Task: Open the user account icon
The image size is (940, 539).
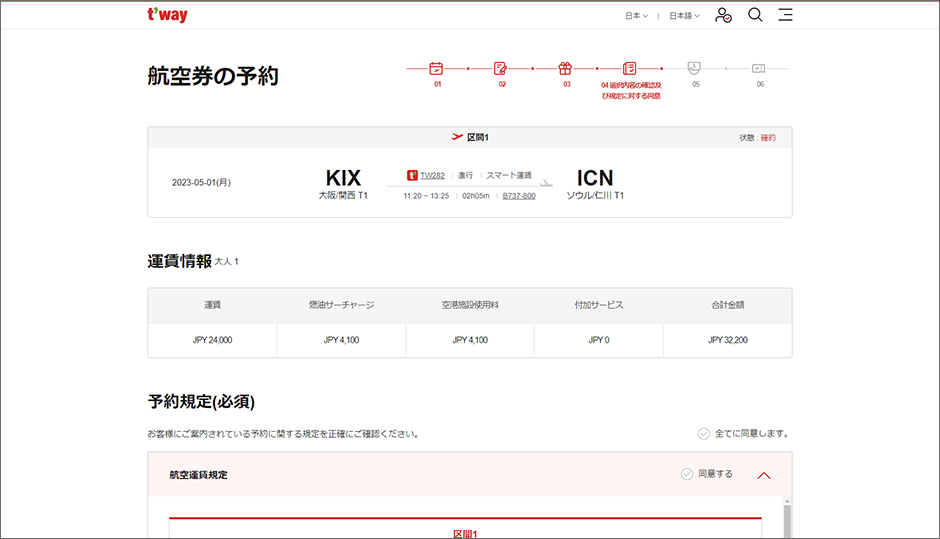Action: pos(723,15)
